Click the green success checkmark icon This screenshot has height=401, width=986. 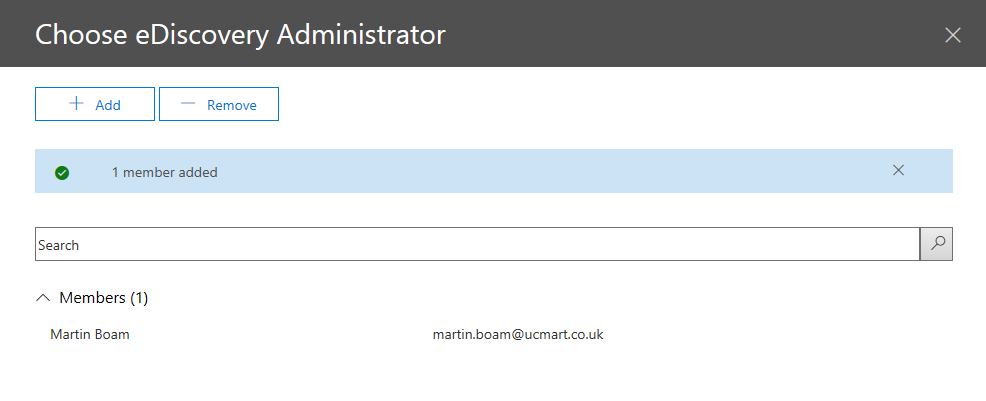62,172
